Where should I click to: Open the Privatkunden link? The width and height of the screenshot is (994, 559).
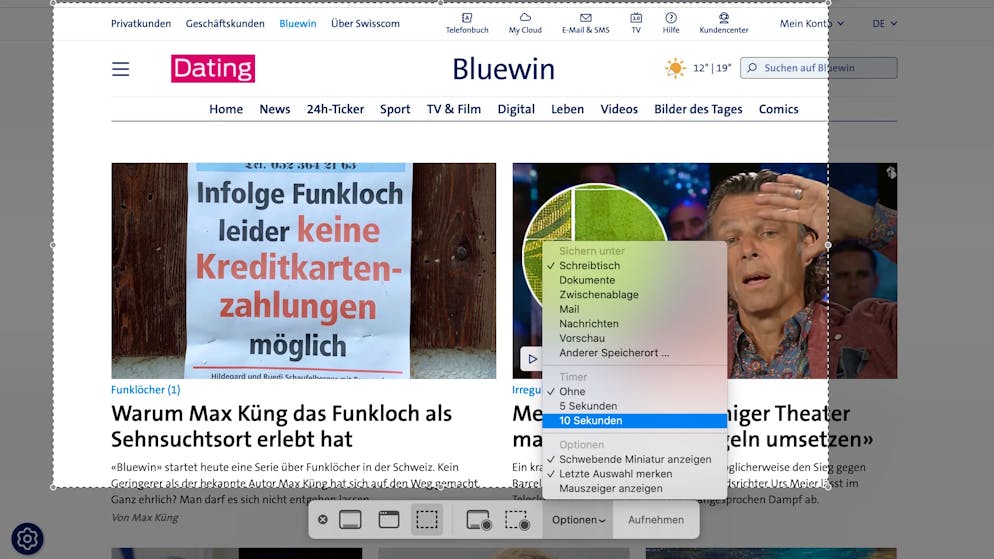(141, 23)
